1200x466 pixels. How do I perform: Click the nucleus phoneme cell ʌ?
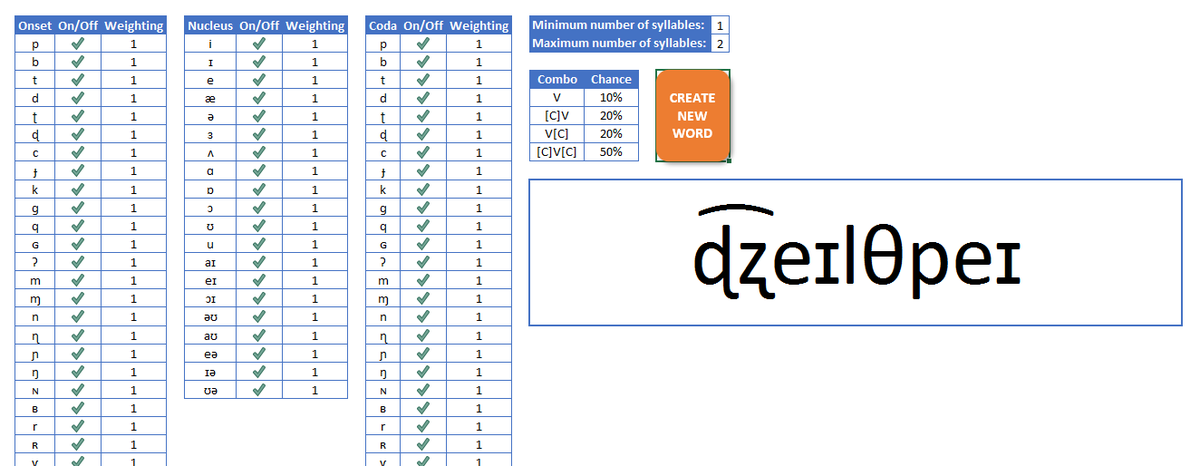tap(210, 153)
